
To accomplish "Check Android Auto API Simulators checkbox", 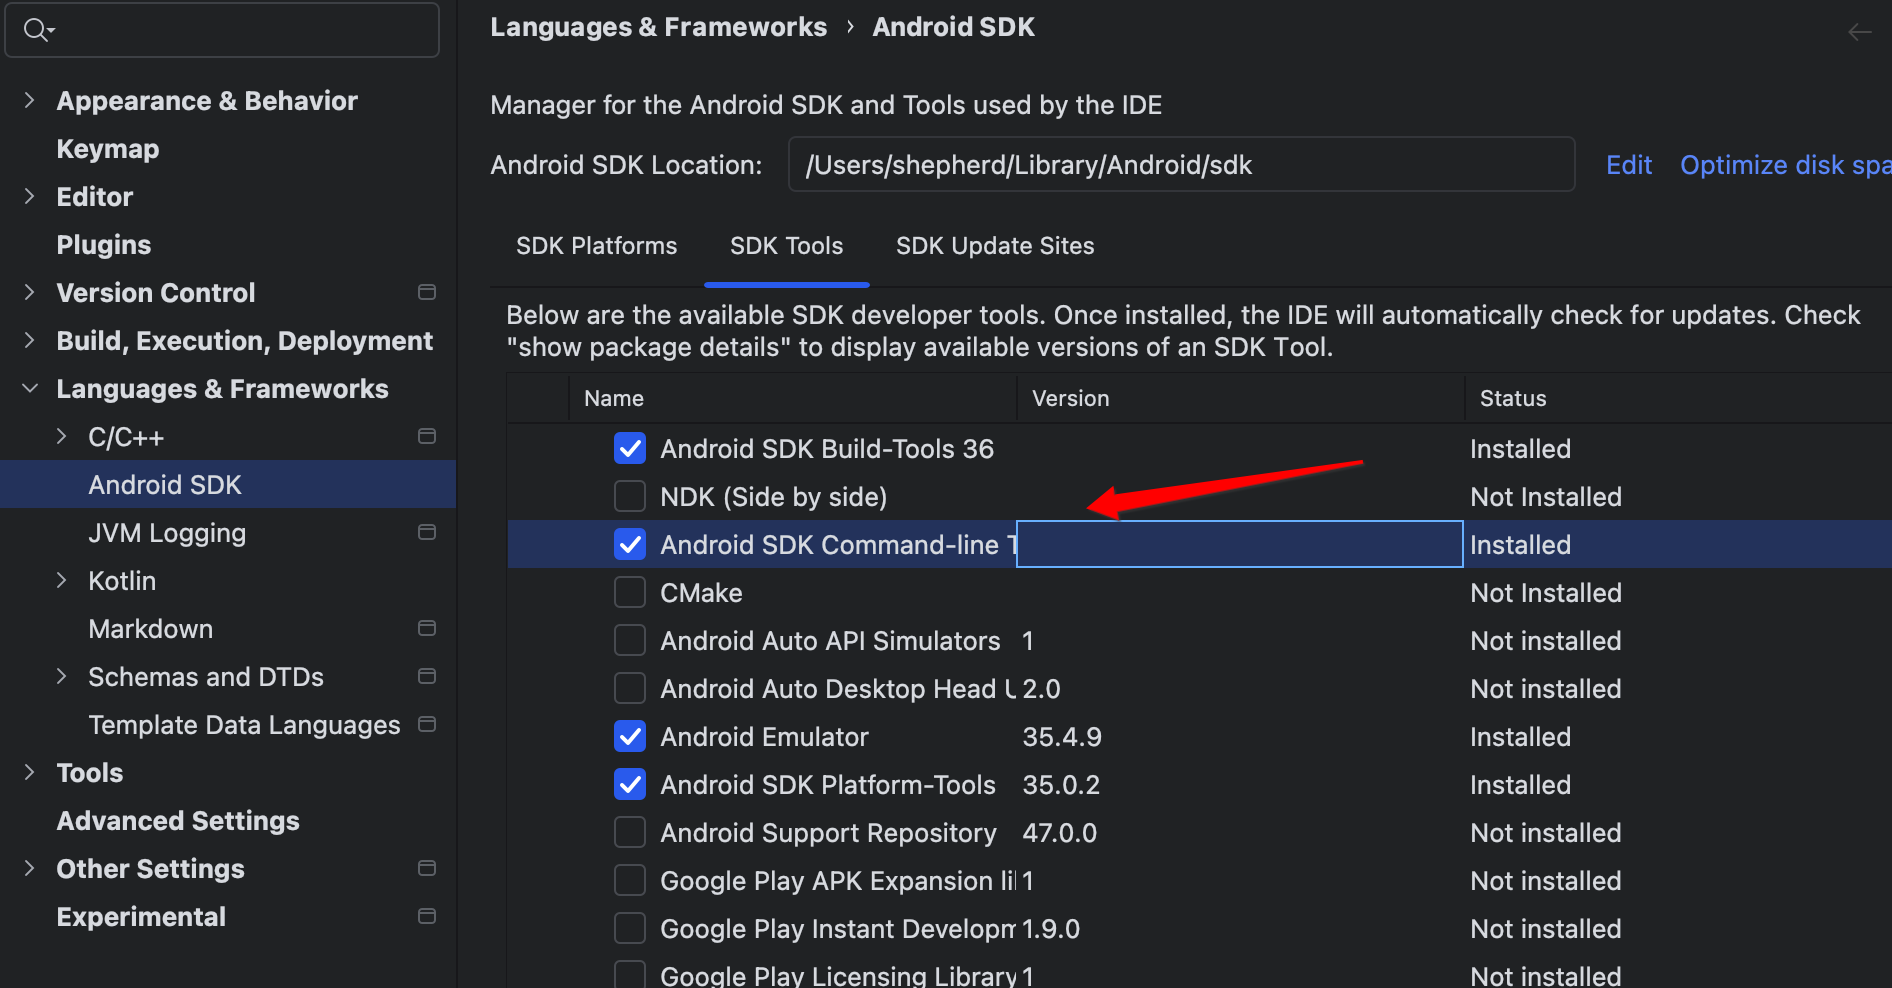I will click(630, 640).
